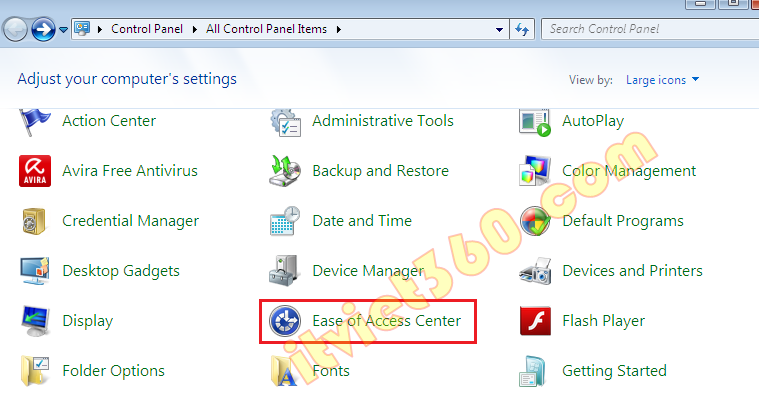Open the Backup and Restore icon
Image resolution: width=759 pixels, height=398 pixels.
[285, 171]
